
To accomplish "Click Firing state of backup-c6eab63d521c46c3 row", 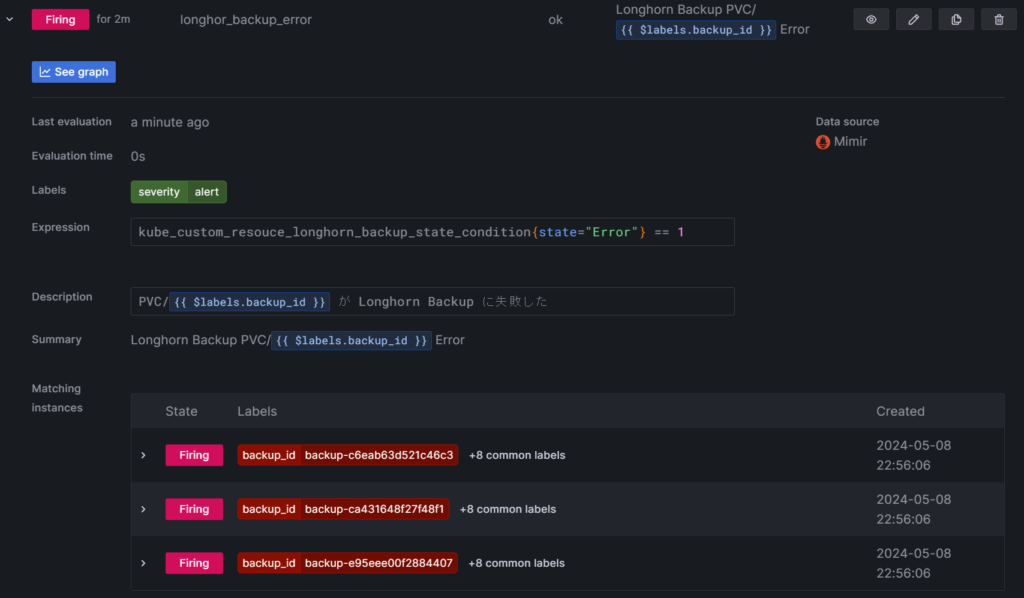I will pos(194,455).
